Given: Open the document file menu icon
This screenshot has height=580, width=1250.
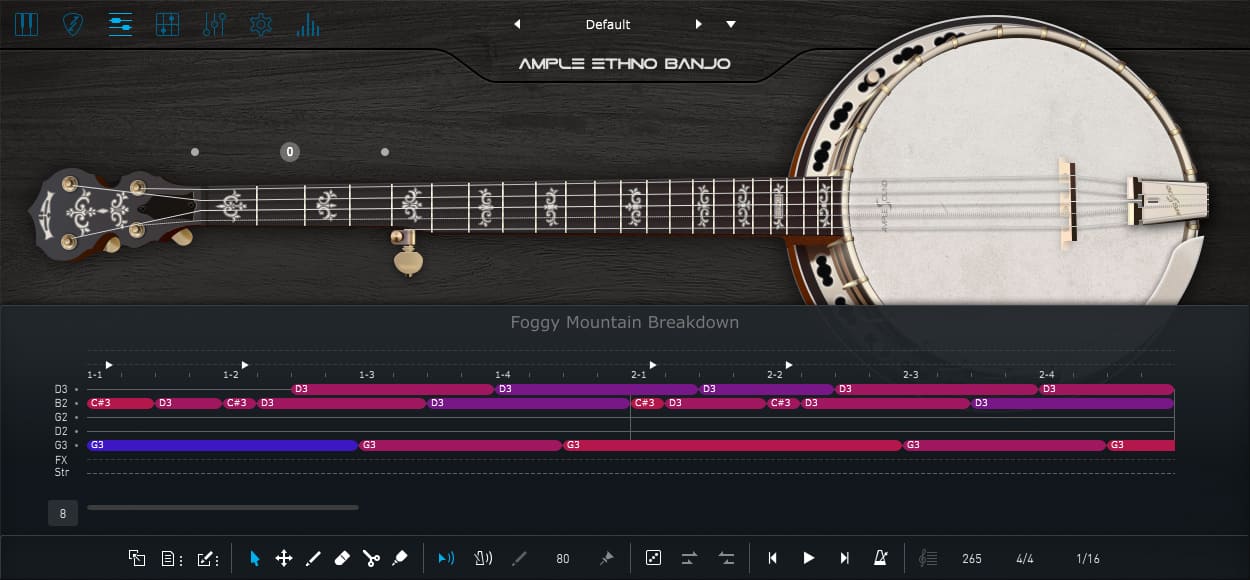Looking at the screenshot, I should pyautogui.click(x=170, y=558).
